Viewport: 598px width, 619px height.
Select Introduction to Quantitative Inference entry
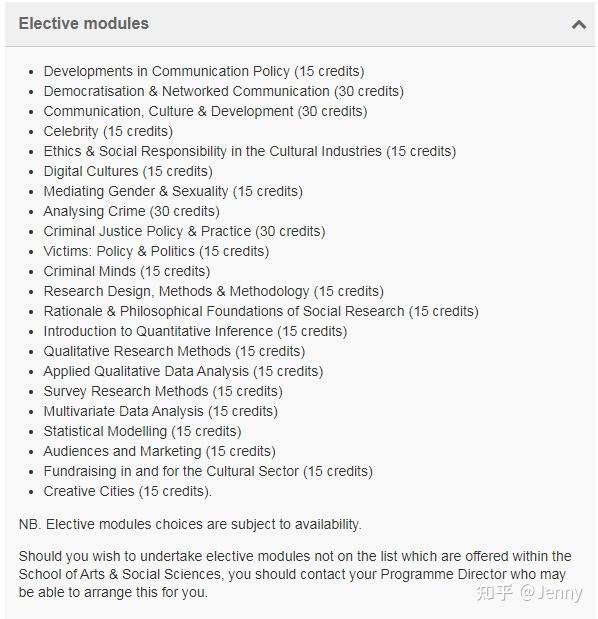point(195,331)
